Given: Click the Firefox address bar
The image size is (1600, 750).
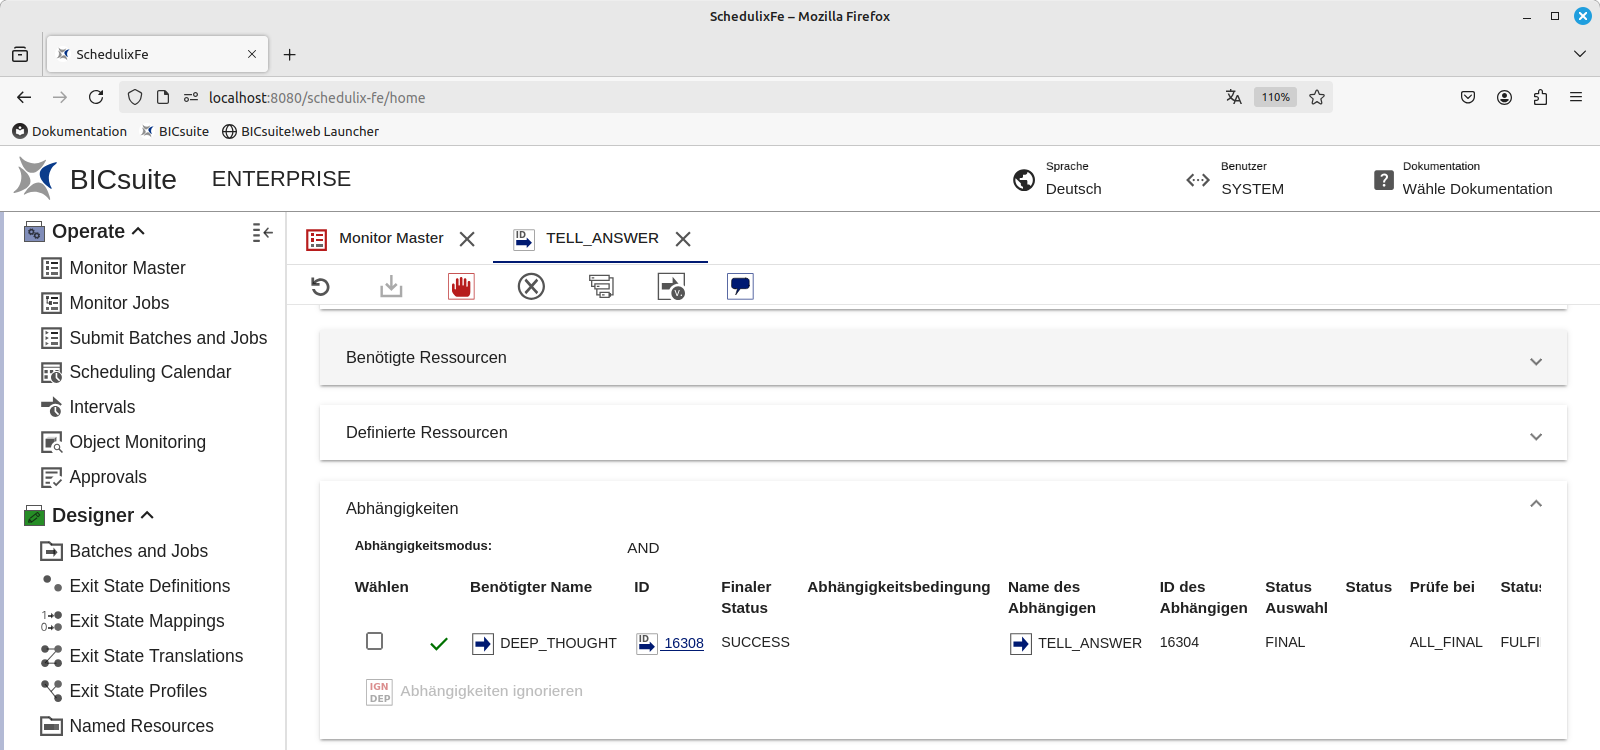Looking at the screenshot, I should click(x=700, y=97).
